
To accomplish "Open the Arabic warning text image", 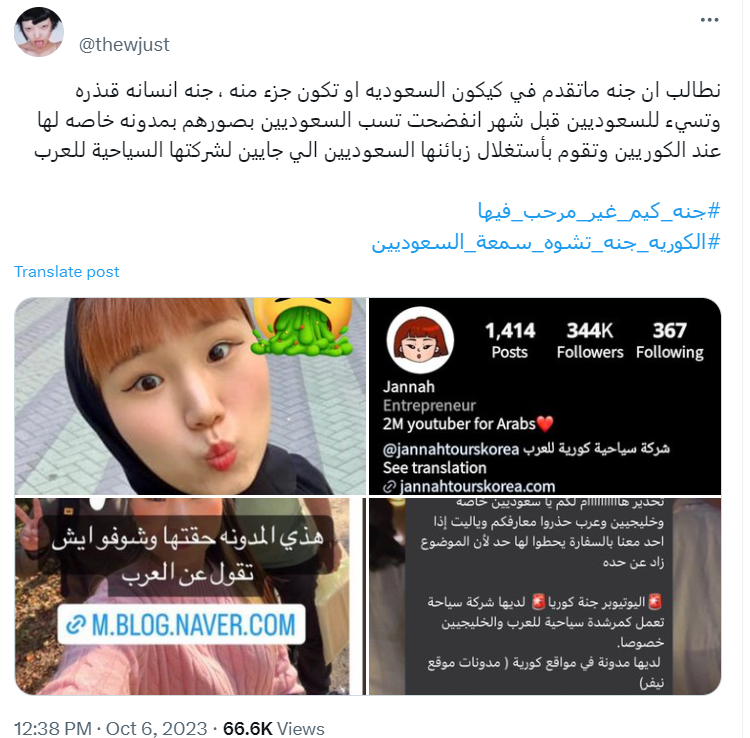I will [x=545, y=596].
